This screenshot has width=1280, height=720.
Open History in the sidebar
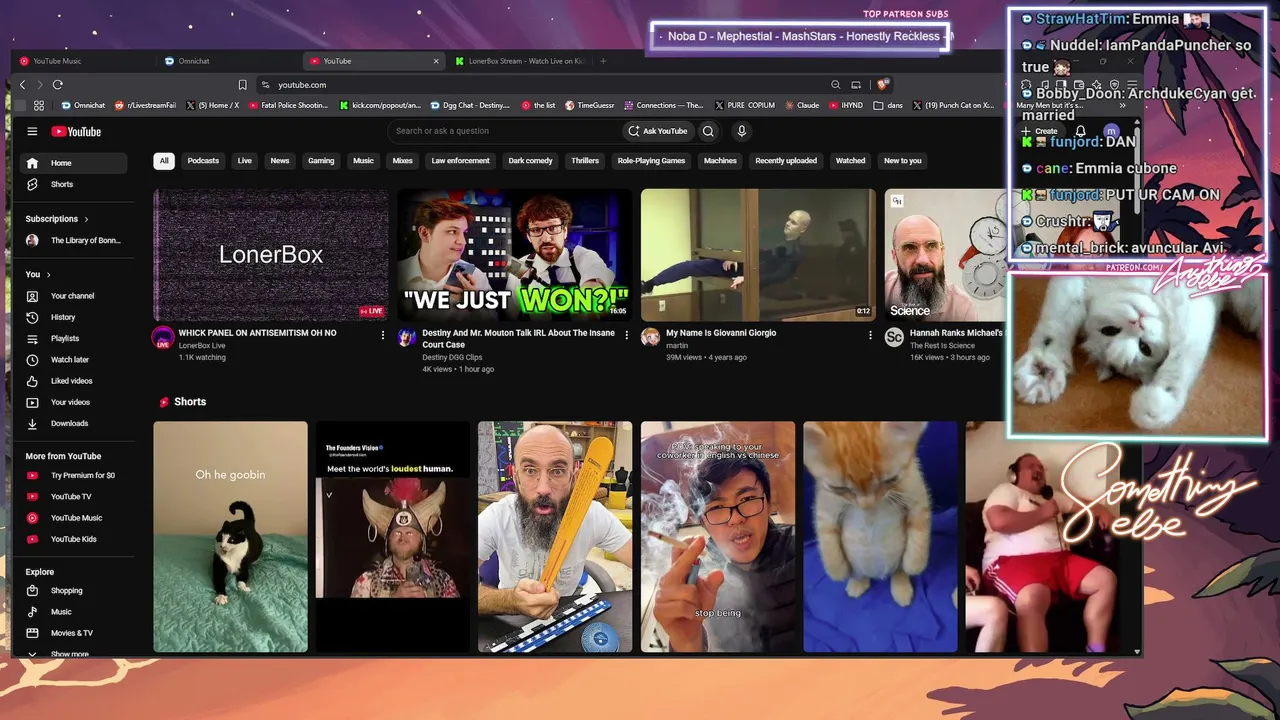(x=74, y=317)
